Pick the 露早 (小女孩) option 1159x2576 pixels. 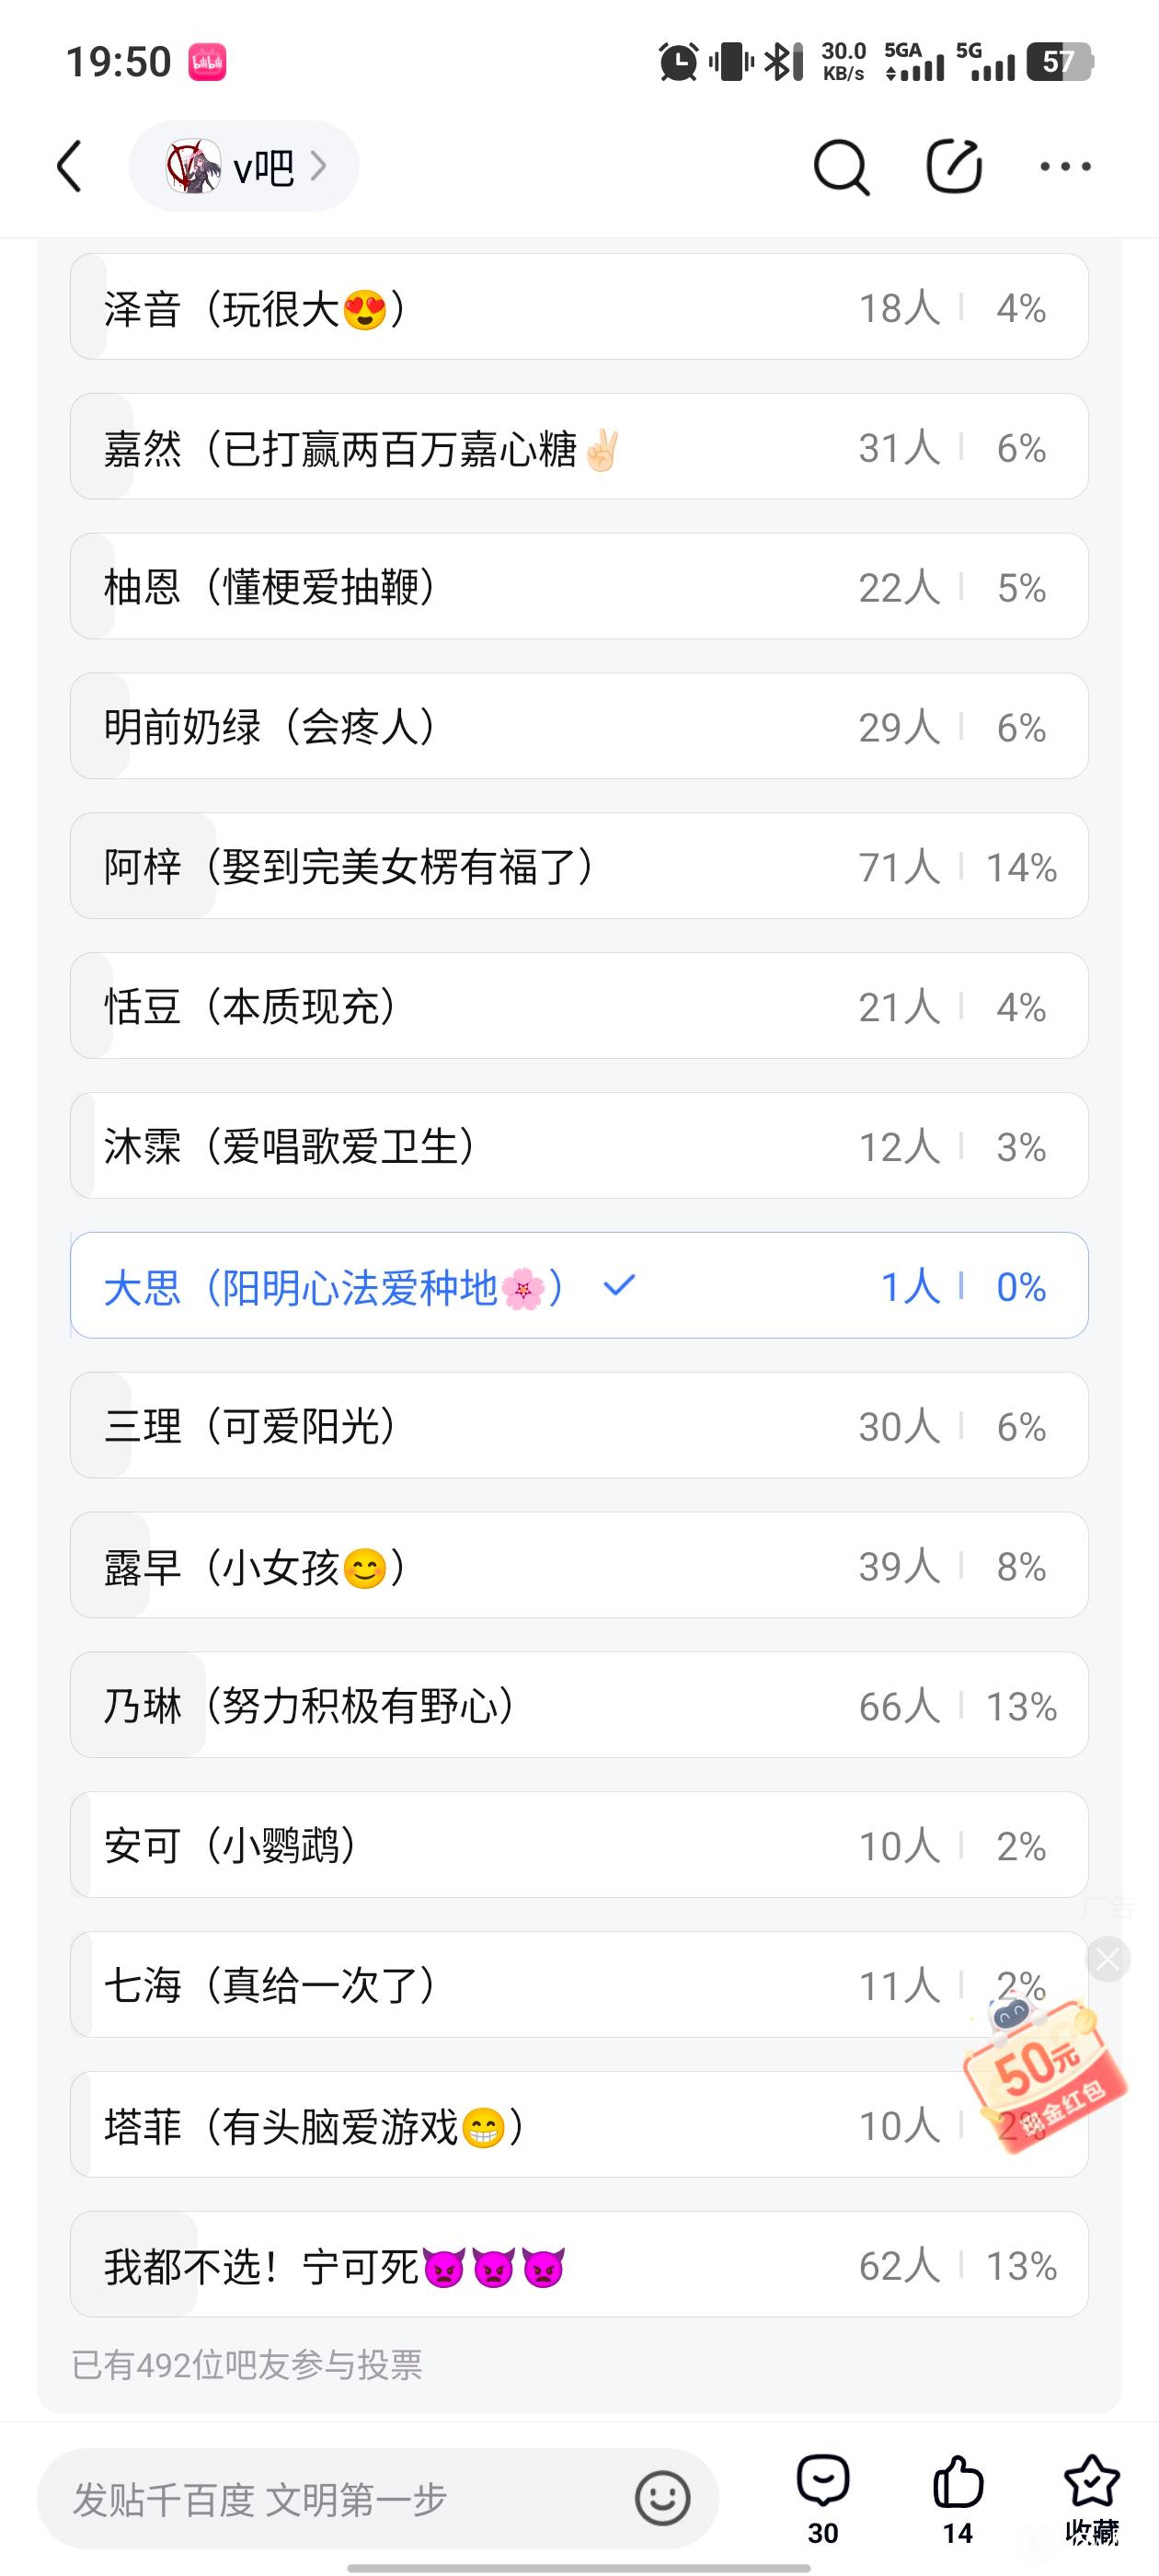(x=579, y=1566)
